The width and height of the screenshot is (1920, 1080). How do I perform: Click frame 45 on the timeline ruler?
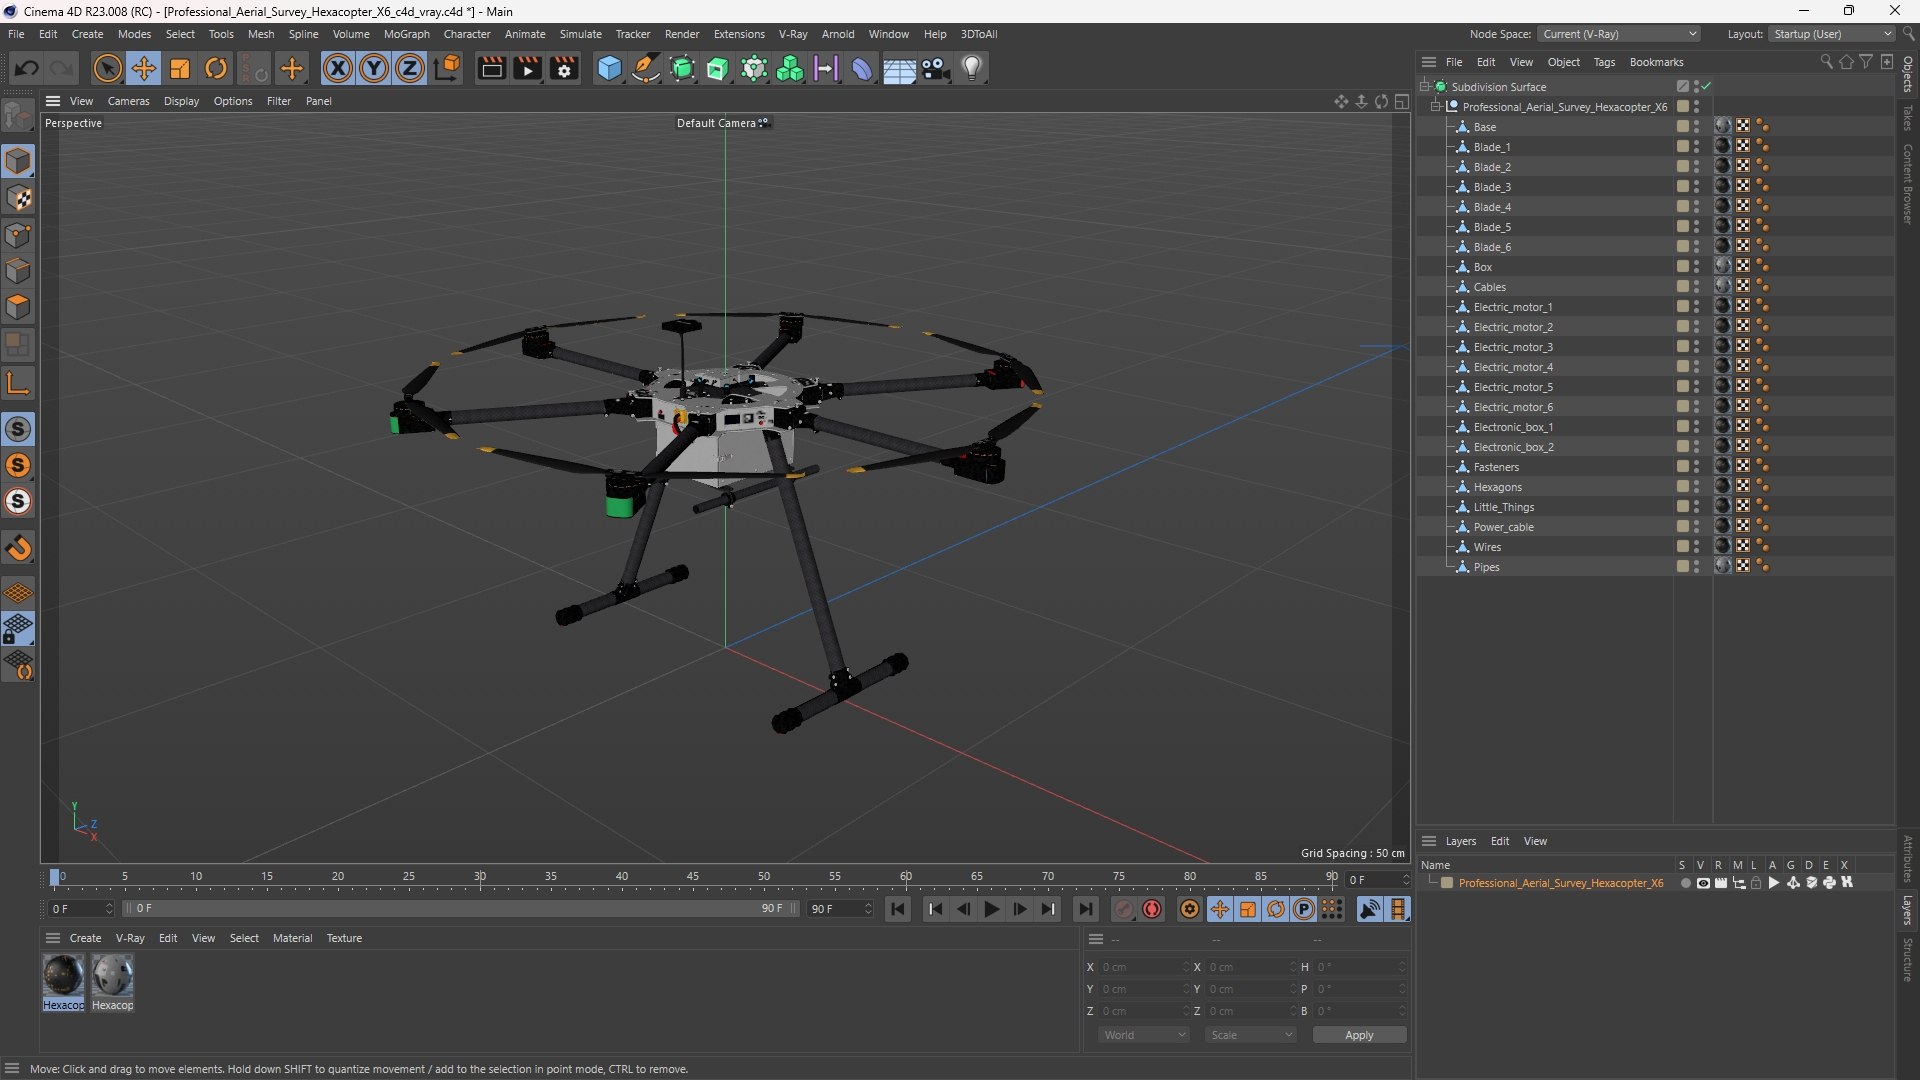coord(693,877)
